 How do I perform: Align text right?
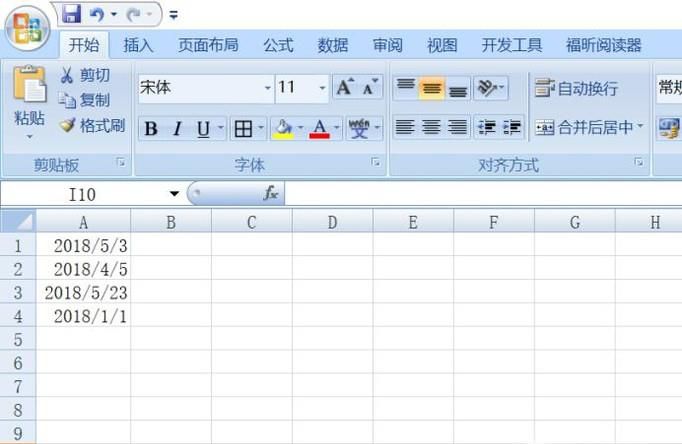(458, 127)
